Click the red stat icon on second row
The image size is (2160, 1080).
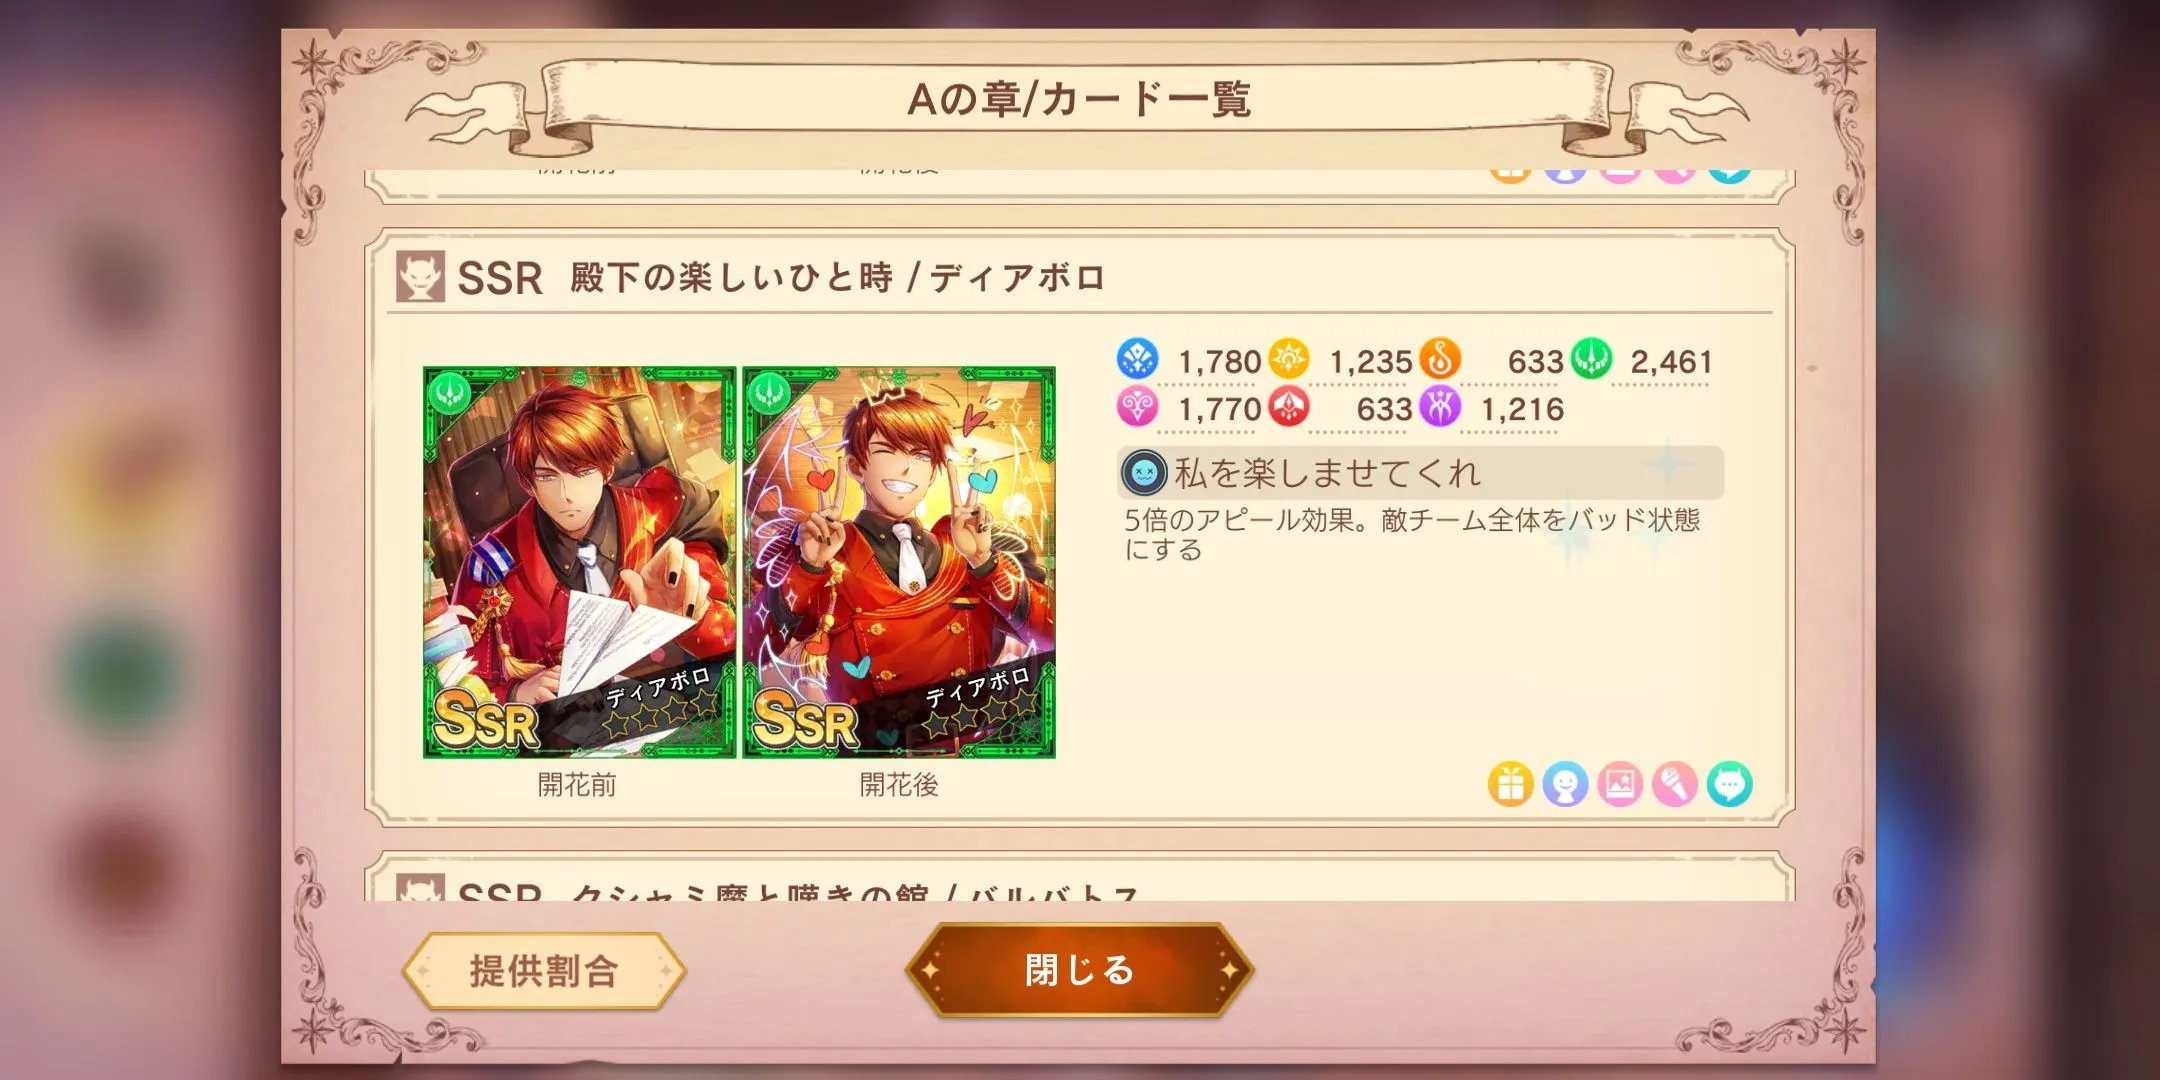pos(1289,407)
